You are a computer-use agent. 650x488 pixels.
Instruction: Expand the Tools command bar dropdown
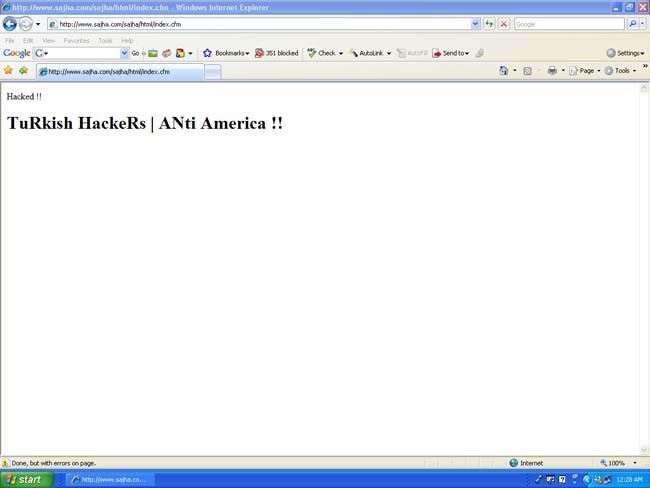tap(621, 71)
